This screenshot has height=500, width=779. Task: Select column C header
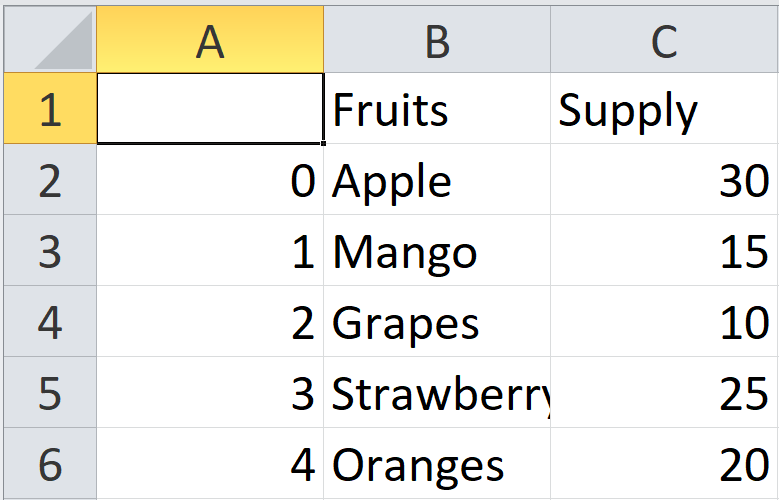click(x=665, y=39)
